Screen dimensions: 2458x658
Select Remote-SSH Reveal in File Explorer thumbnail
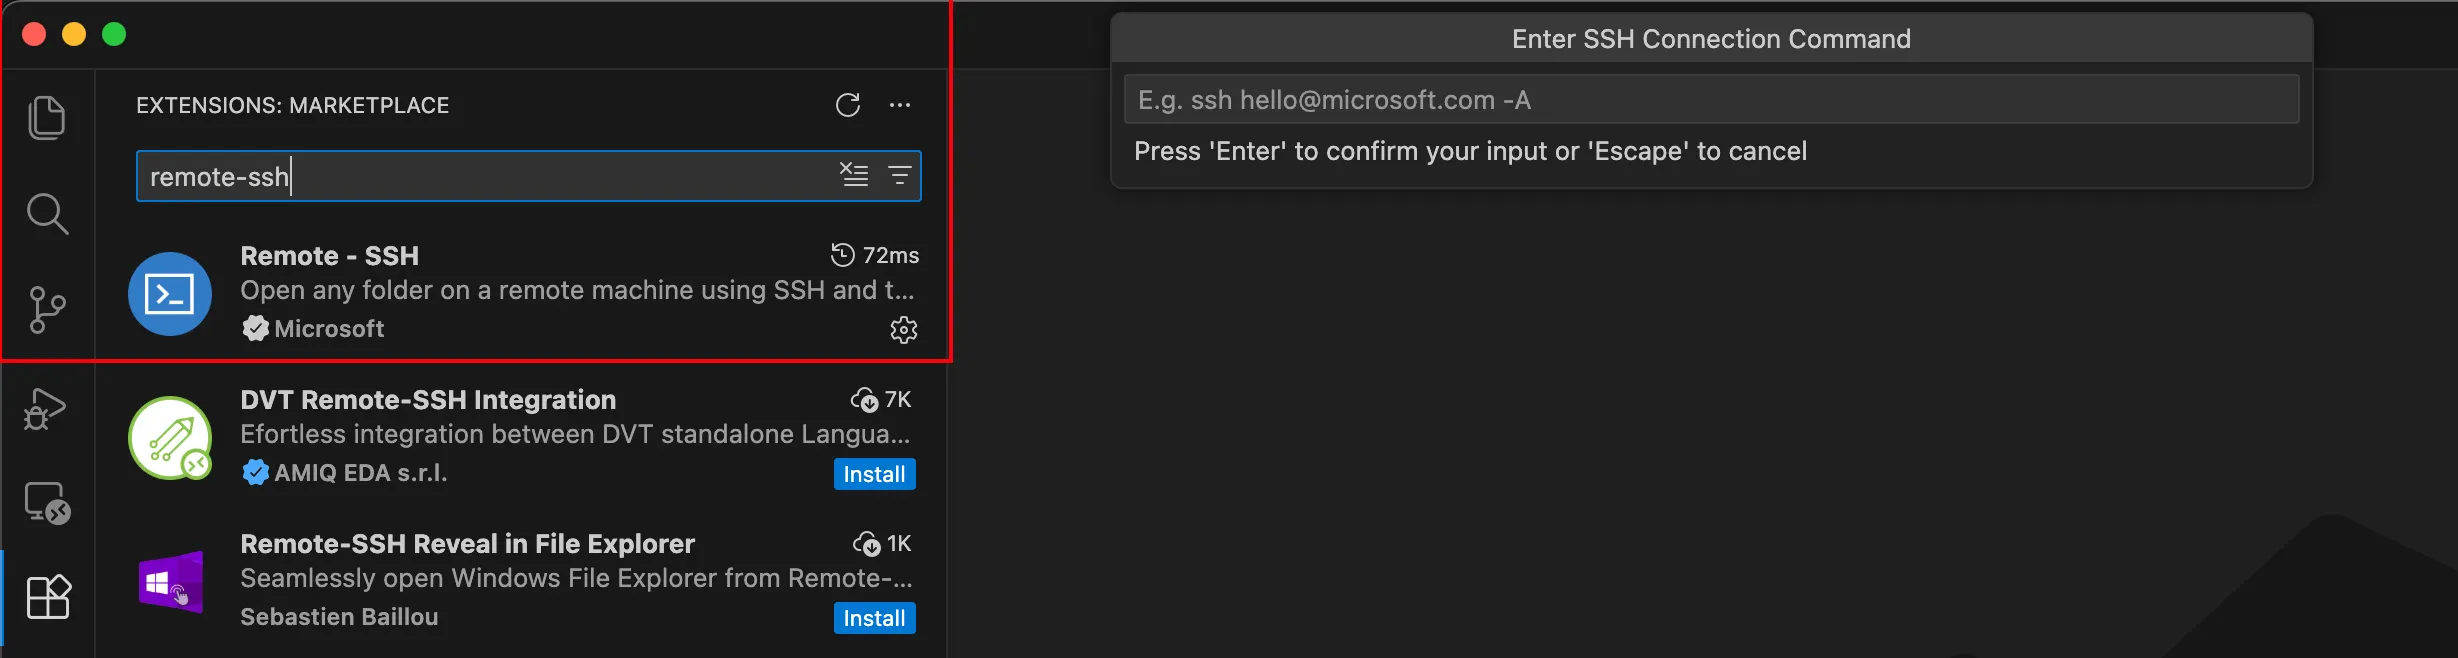click(170, 582)
